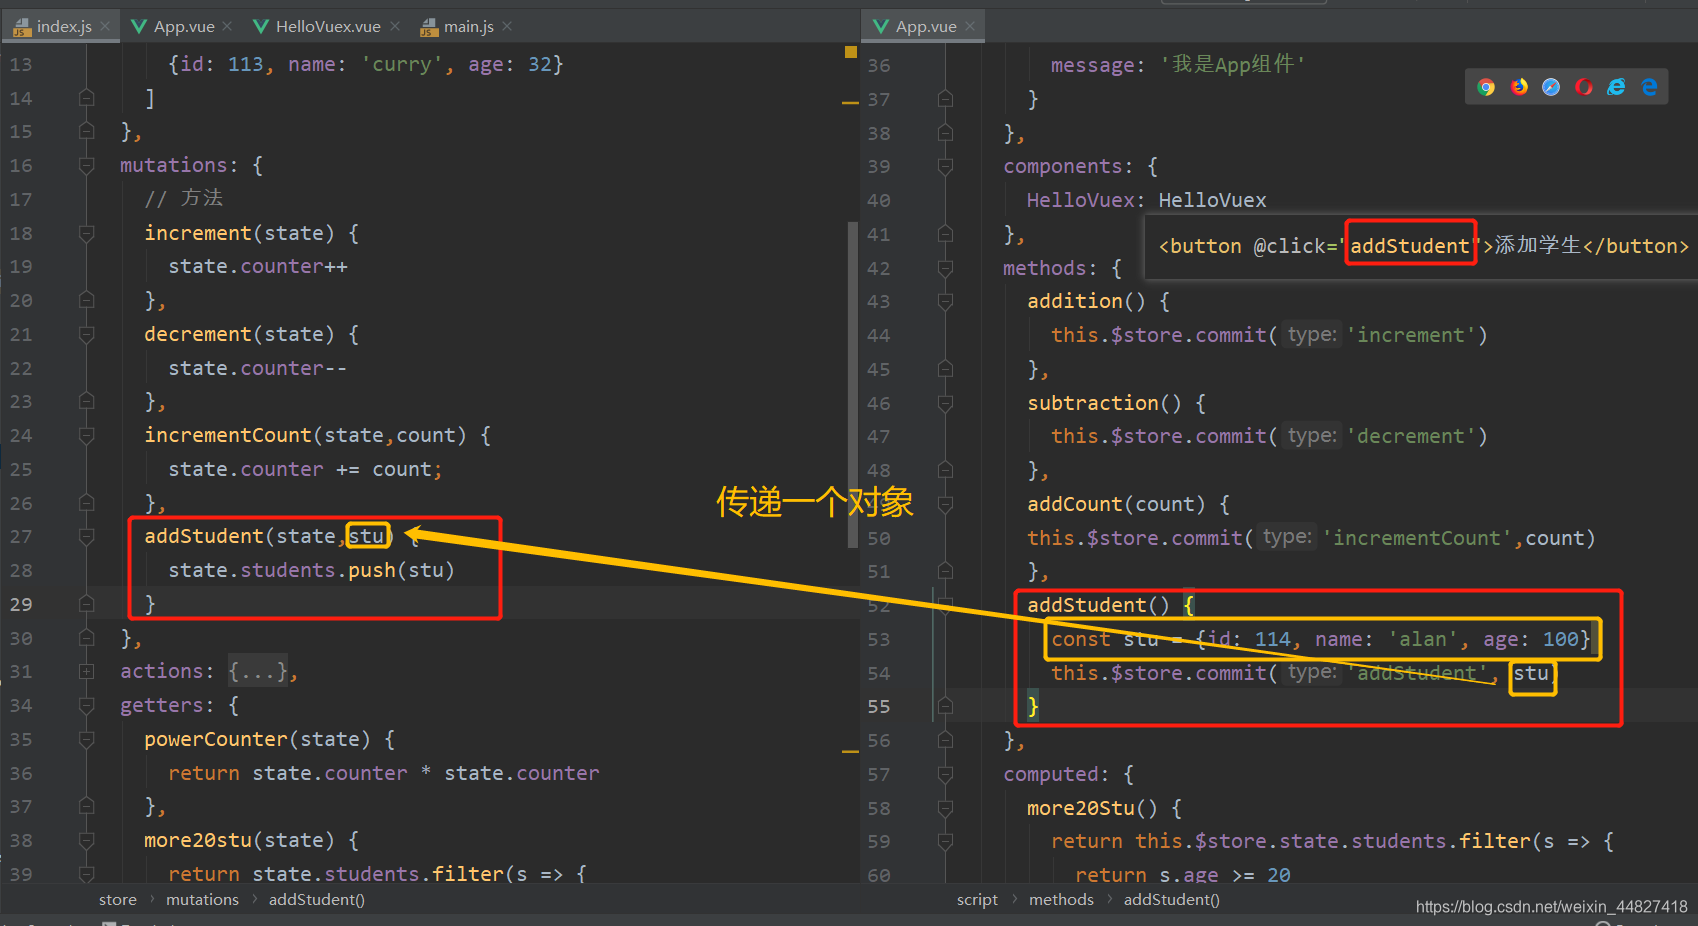This screenshot has height=926, width=1698.
Task: Click 'state.counter += count;' line
Action: tap(305, 469)
